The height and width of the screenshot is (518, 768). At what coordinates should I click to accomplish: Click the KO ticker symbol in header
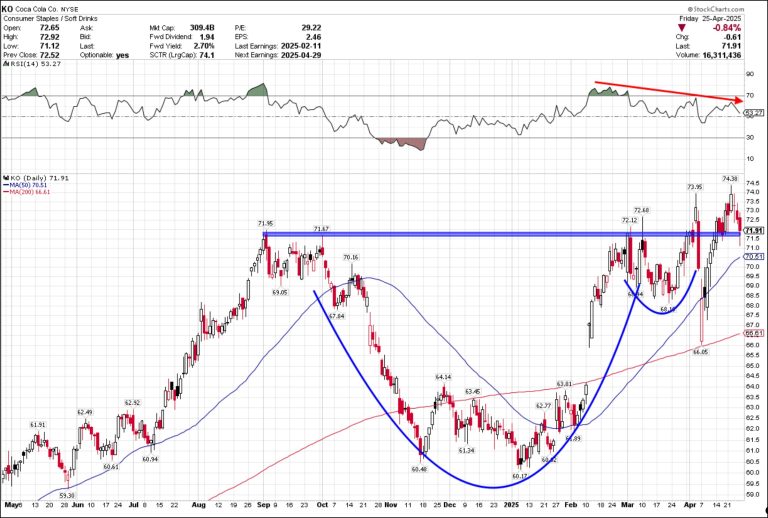click(8, 7)
